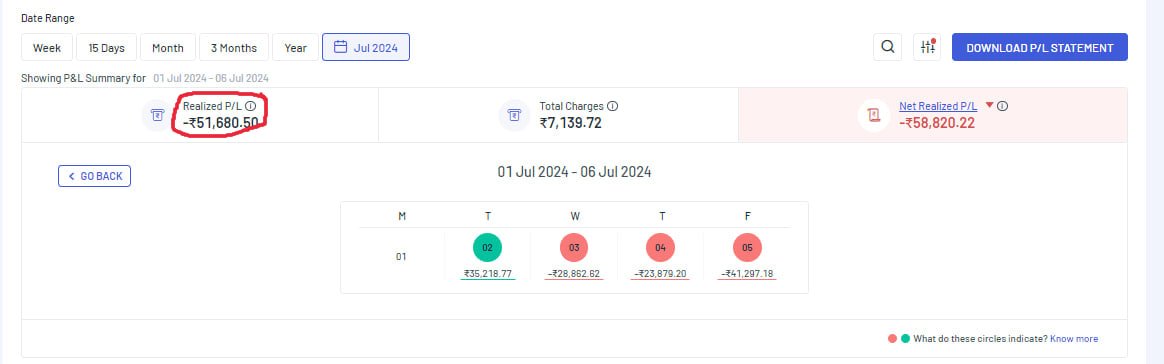The width and height of the screenshot is (1164, 364).
Task: Click DOWNLOAD P/L STATEMENT button
Action: click(x=1039, y=48)
